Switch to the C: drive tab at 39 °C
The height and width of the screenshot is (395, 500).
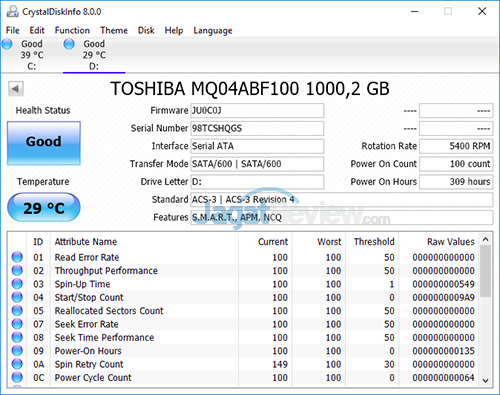(32, 55)
